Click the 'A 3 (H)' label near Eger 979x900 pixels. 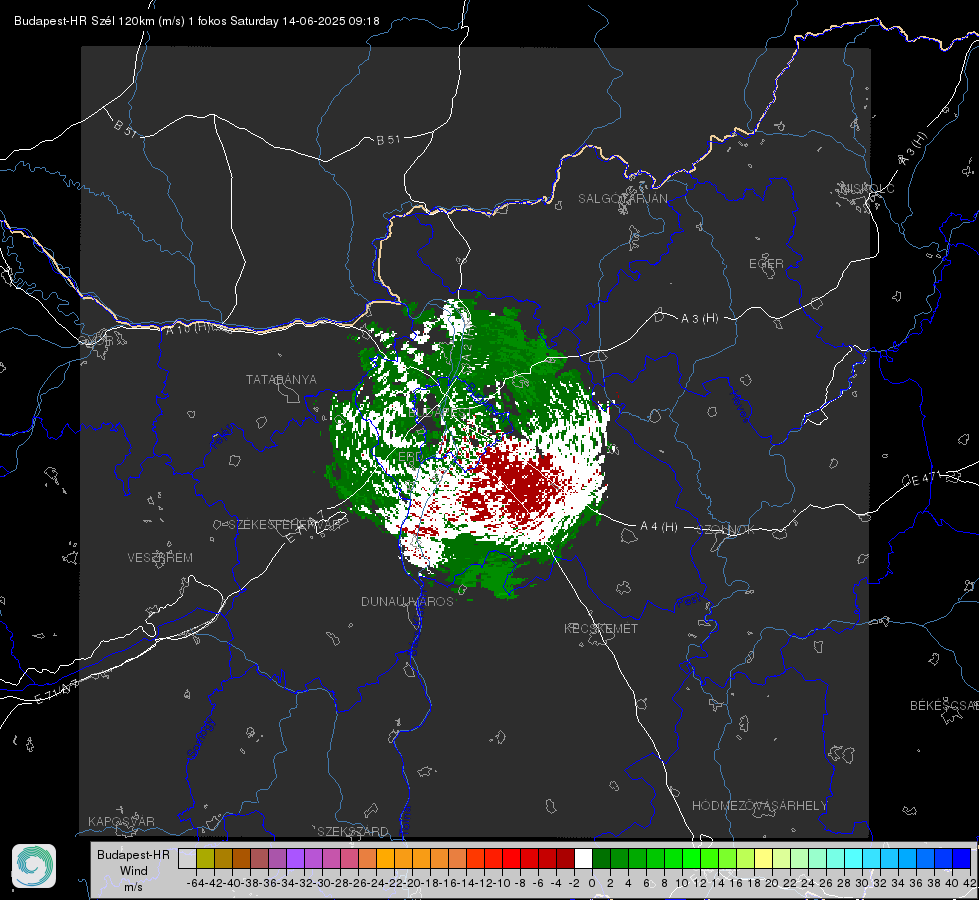pyautogui.click(x=699, y=318)
